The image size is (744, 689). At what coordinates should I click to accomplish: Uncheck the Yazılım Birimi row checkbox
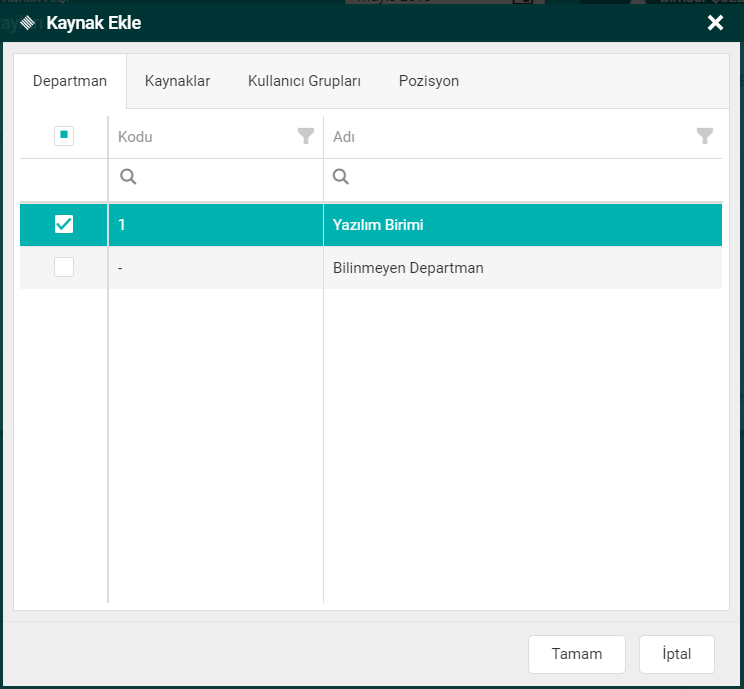click(x=64, y=225)
